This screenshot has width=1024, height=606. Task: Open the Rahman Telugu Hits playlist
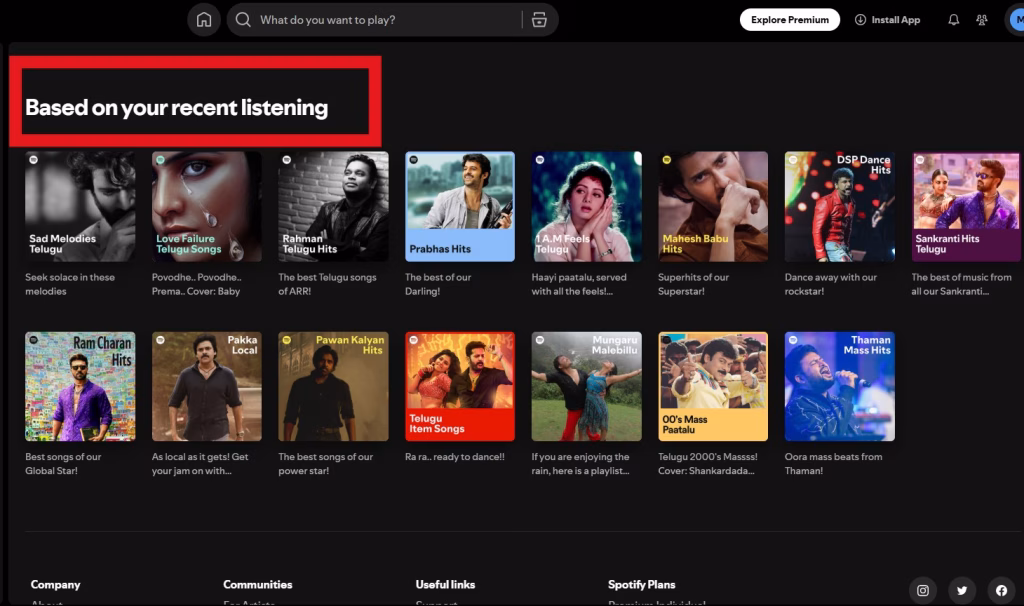(x=332, y=205)
